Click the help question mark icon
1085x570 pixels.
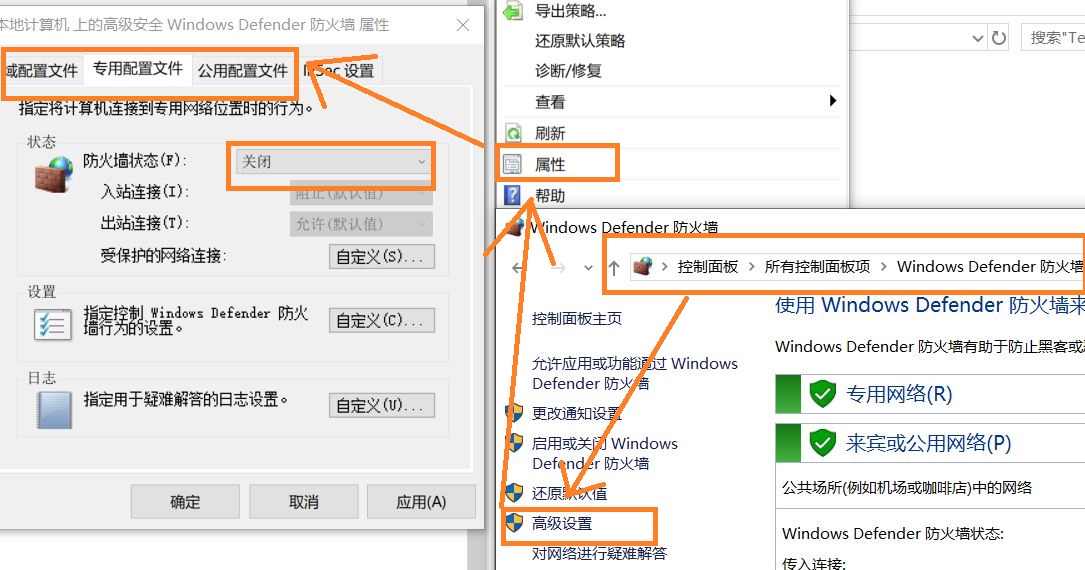tap(511, 196)
